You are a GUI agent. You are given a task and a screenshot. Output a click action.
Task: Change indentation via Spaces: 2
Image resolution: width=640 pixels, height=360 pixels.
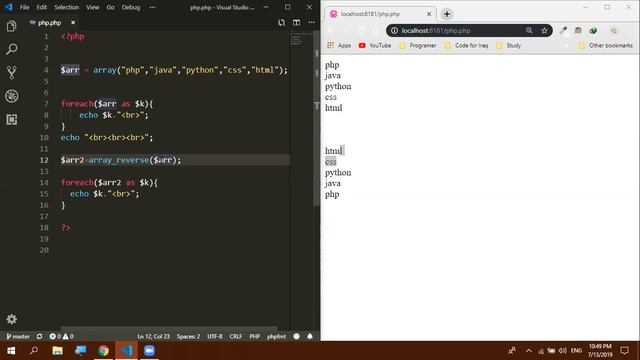coord(188,336)
